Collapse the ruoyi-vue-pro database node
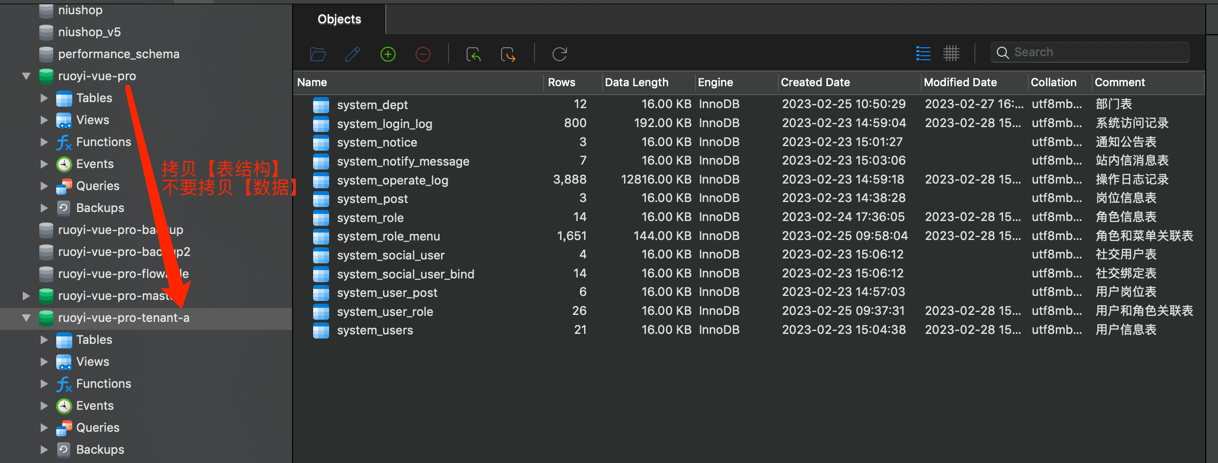 tap(26, 76)
